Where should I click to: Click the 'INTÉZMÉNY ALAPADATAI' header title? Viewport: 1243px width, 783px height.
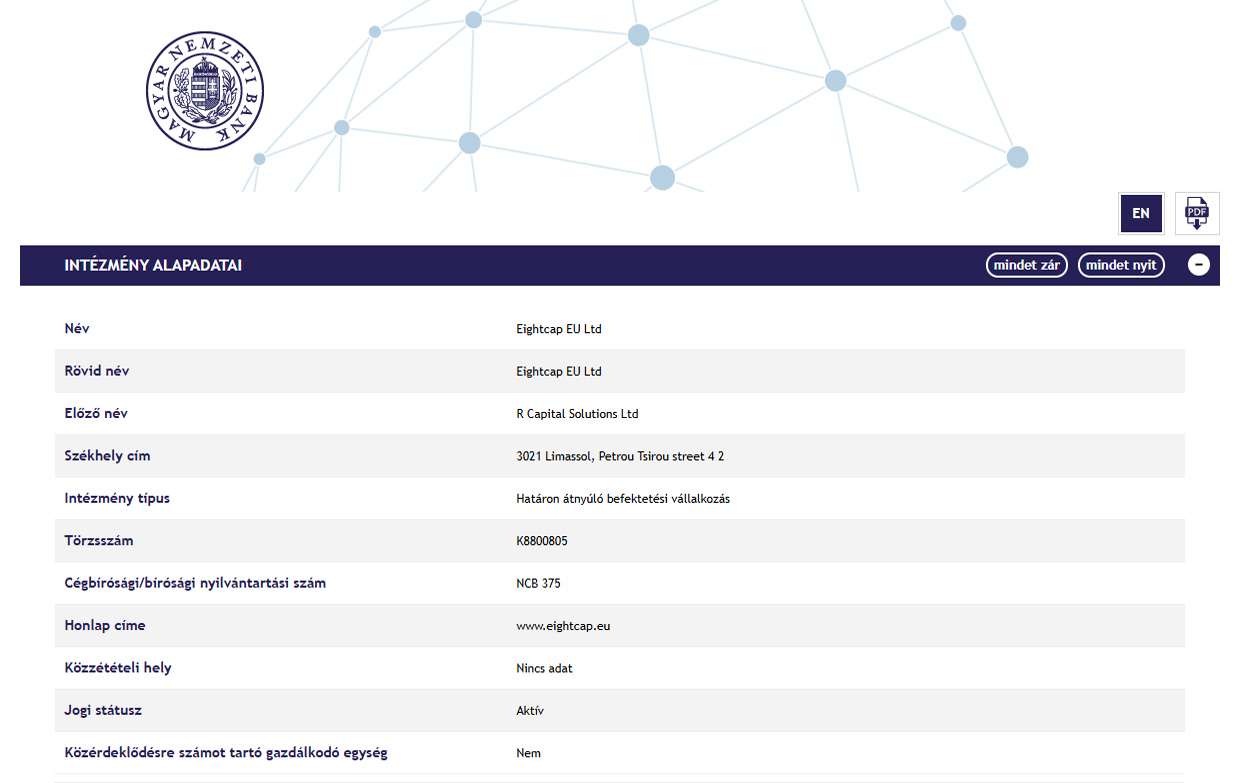(153, 266)
